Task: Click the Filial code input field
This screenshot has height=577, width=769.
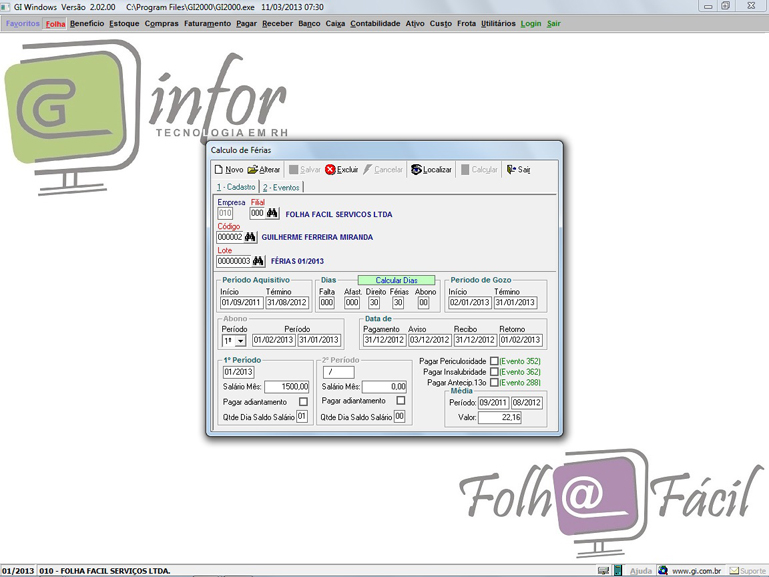Action: (257, 213)
